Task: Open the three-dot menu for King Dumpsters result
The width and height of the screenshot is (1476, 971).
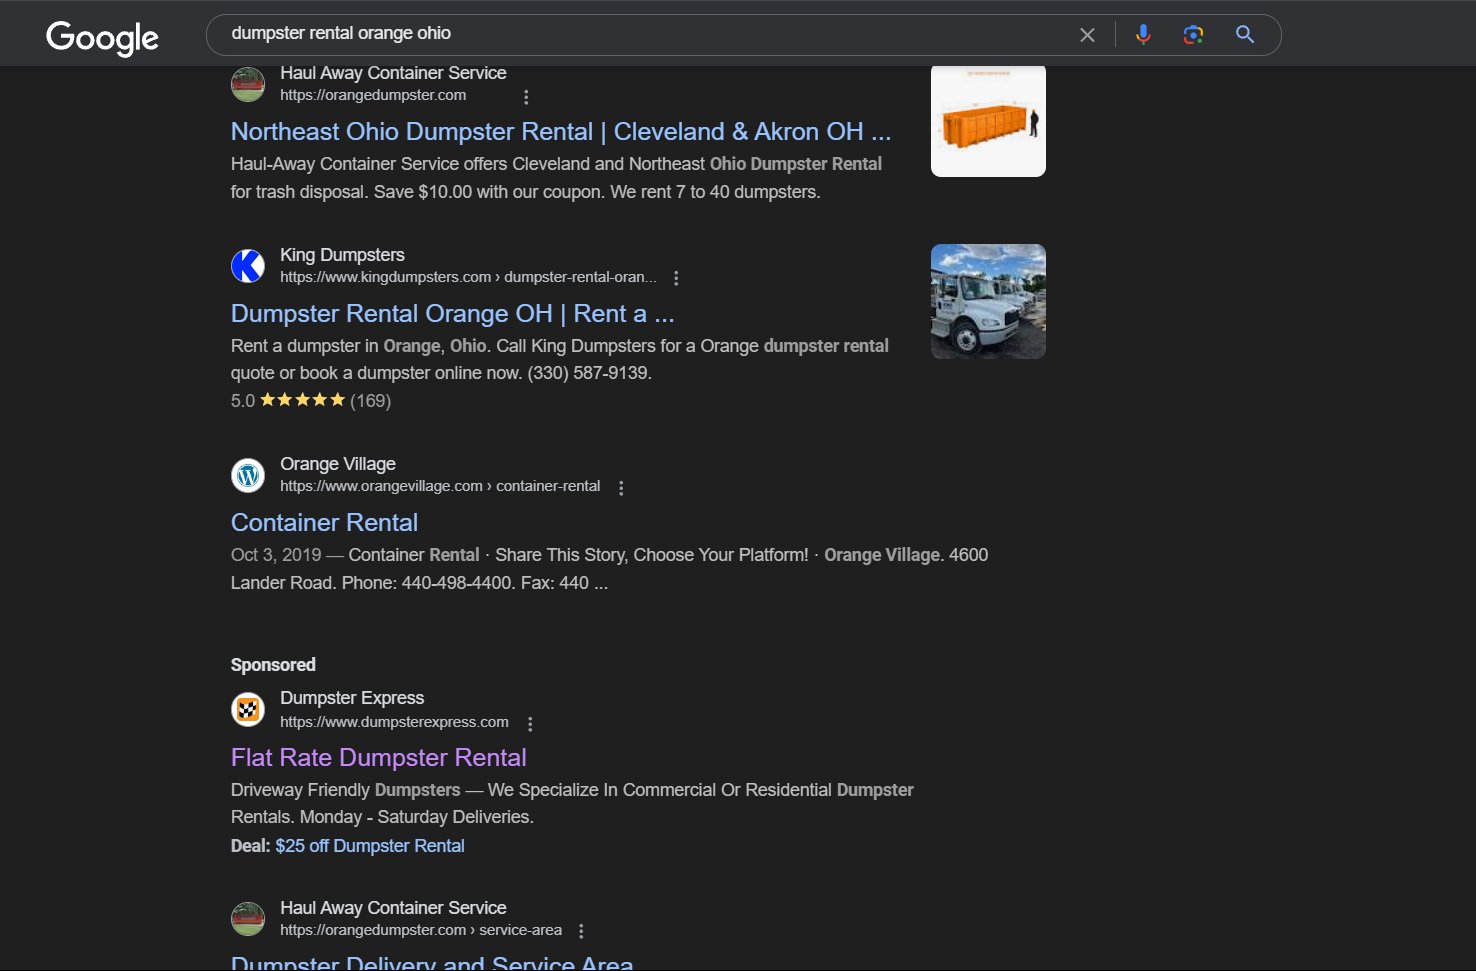Action: point(676,277)
